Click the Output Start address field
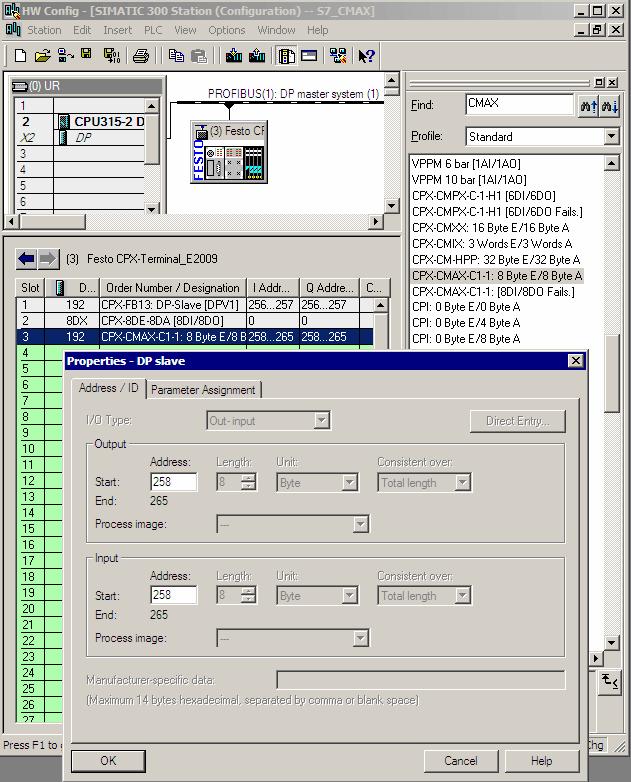Viewport: 631px width, 782px height. click(x=174, y=482)
